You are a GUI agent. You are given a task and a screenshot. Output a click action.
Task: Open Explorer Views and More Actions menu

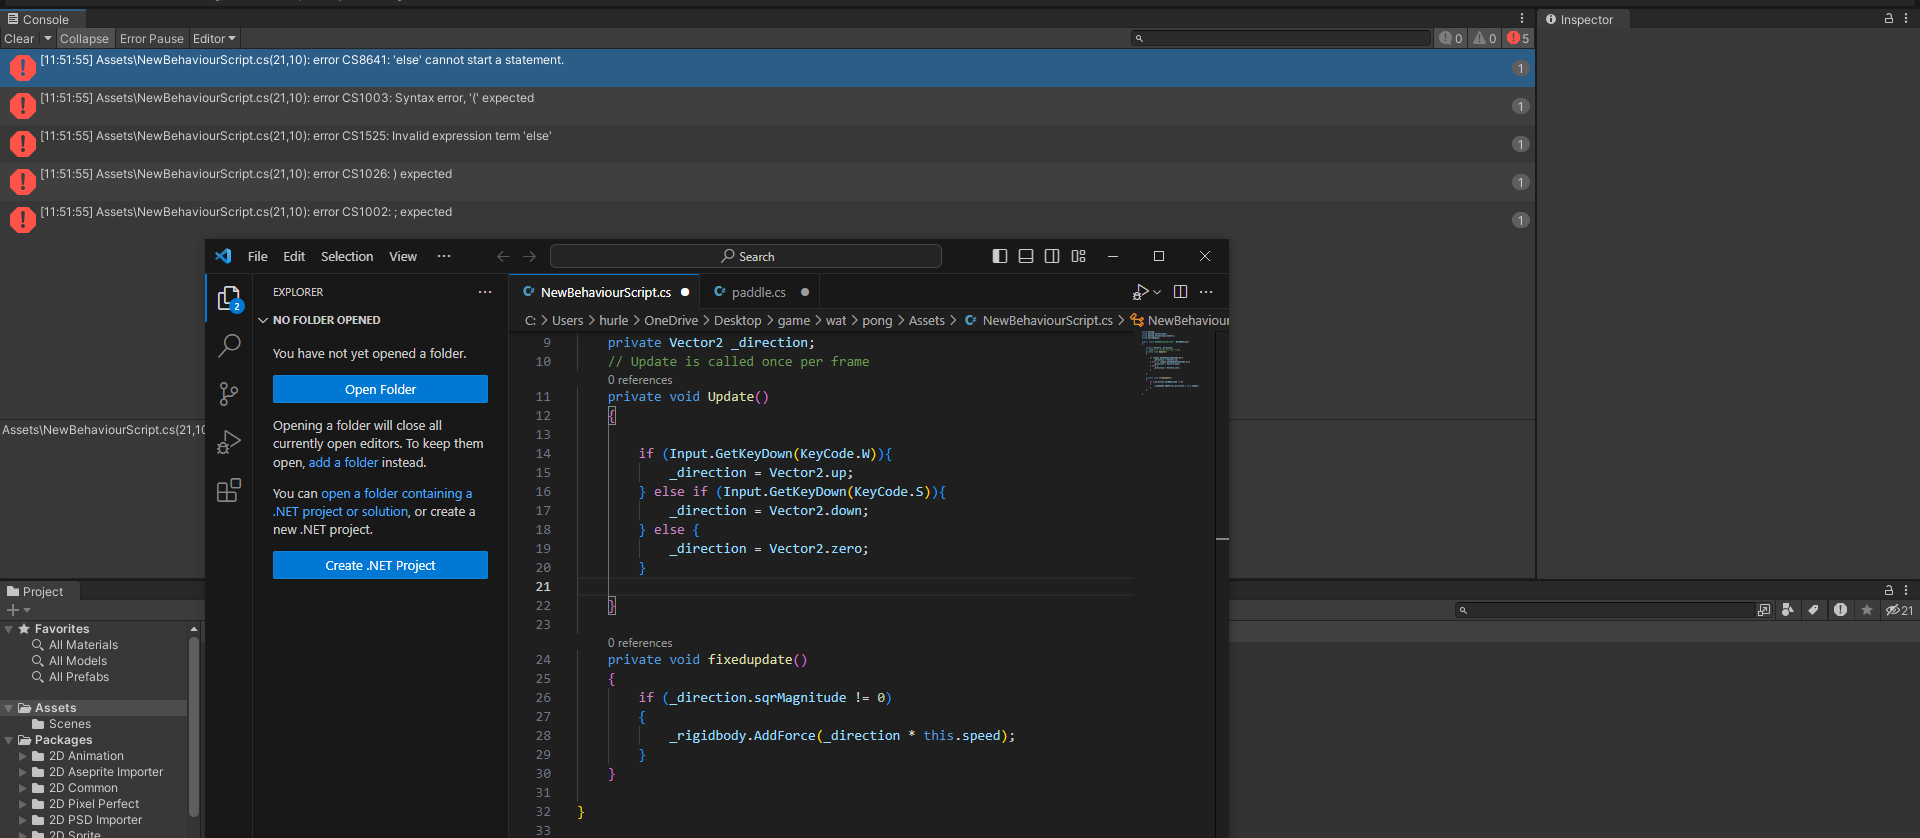[485, 292]
